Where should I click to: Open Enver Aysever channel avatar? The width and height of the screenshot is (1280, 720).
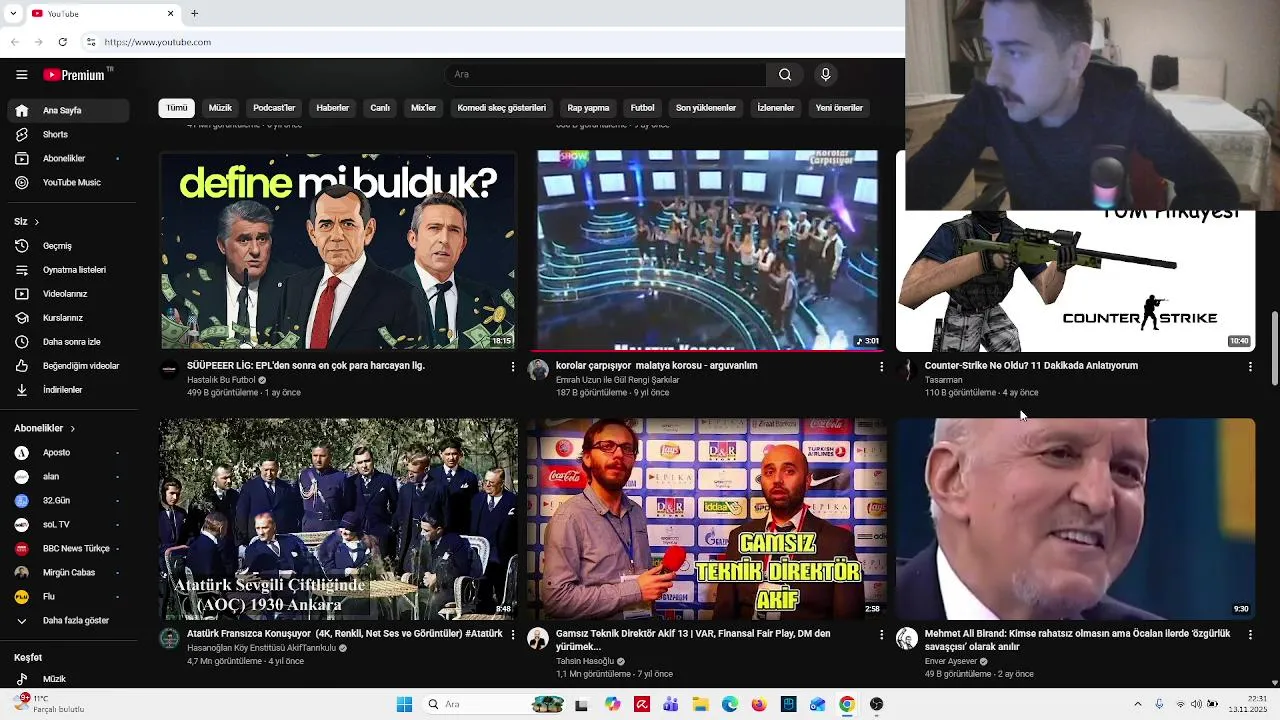click(x=907, y=638)
